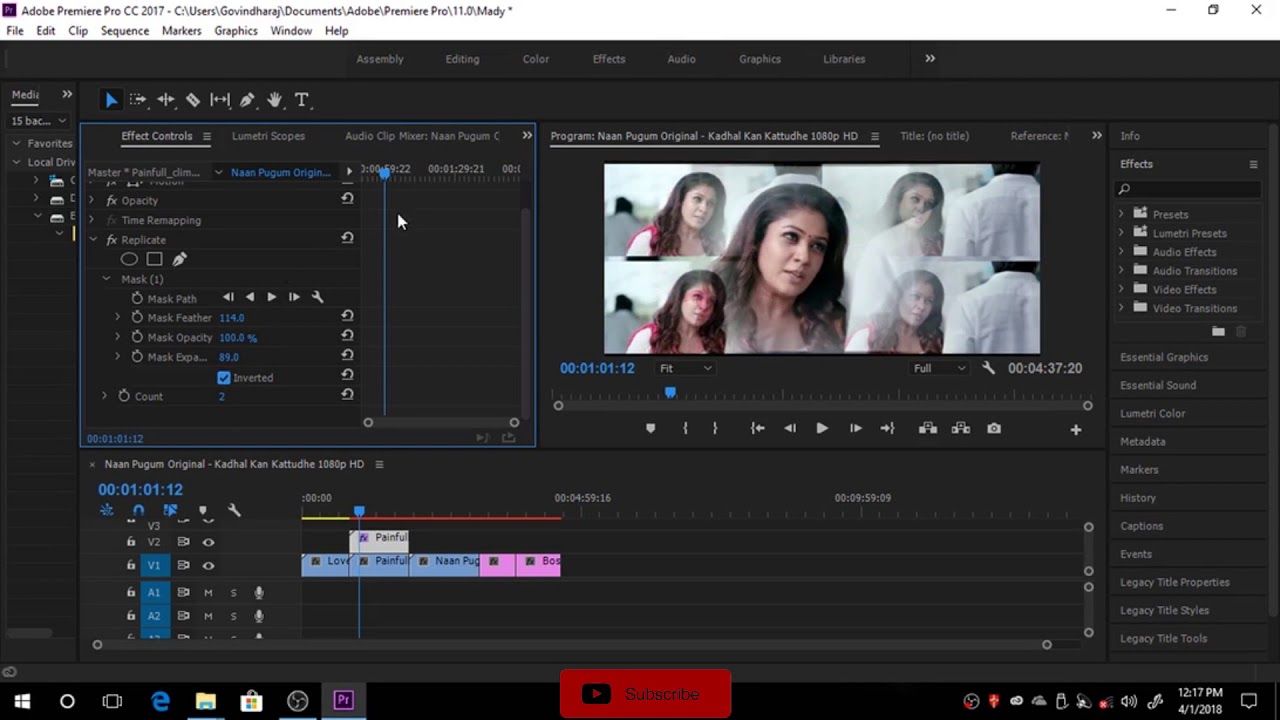Toggle animation stopwatch for Count

coord(124,396)
